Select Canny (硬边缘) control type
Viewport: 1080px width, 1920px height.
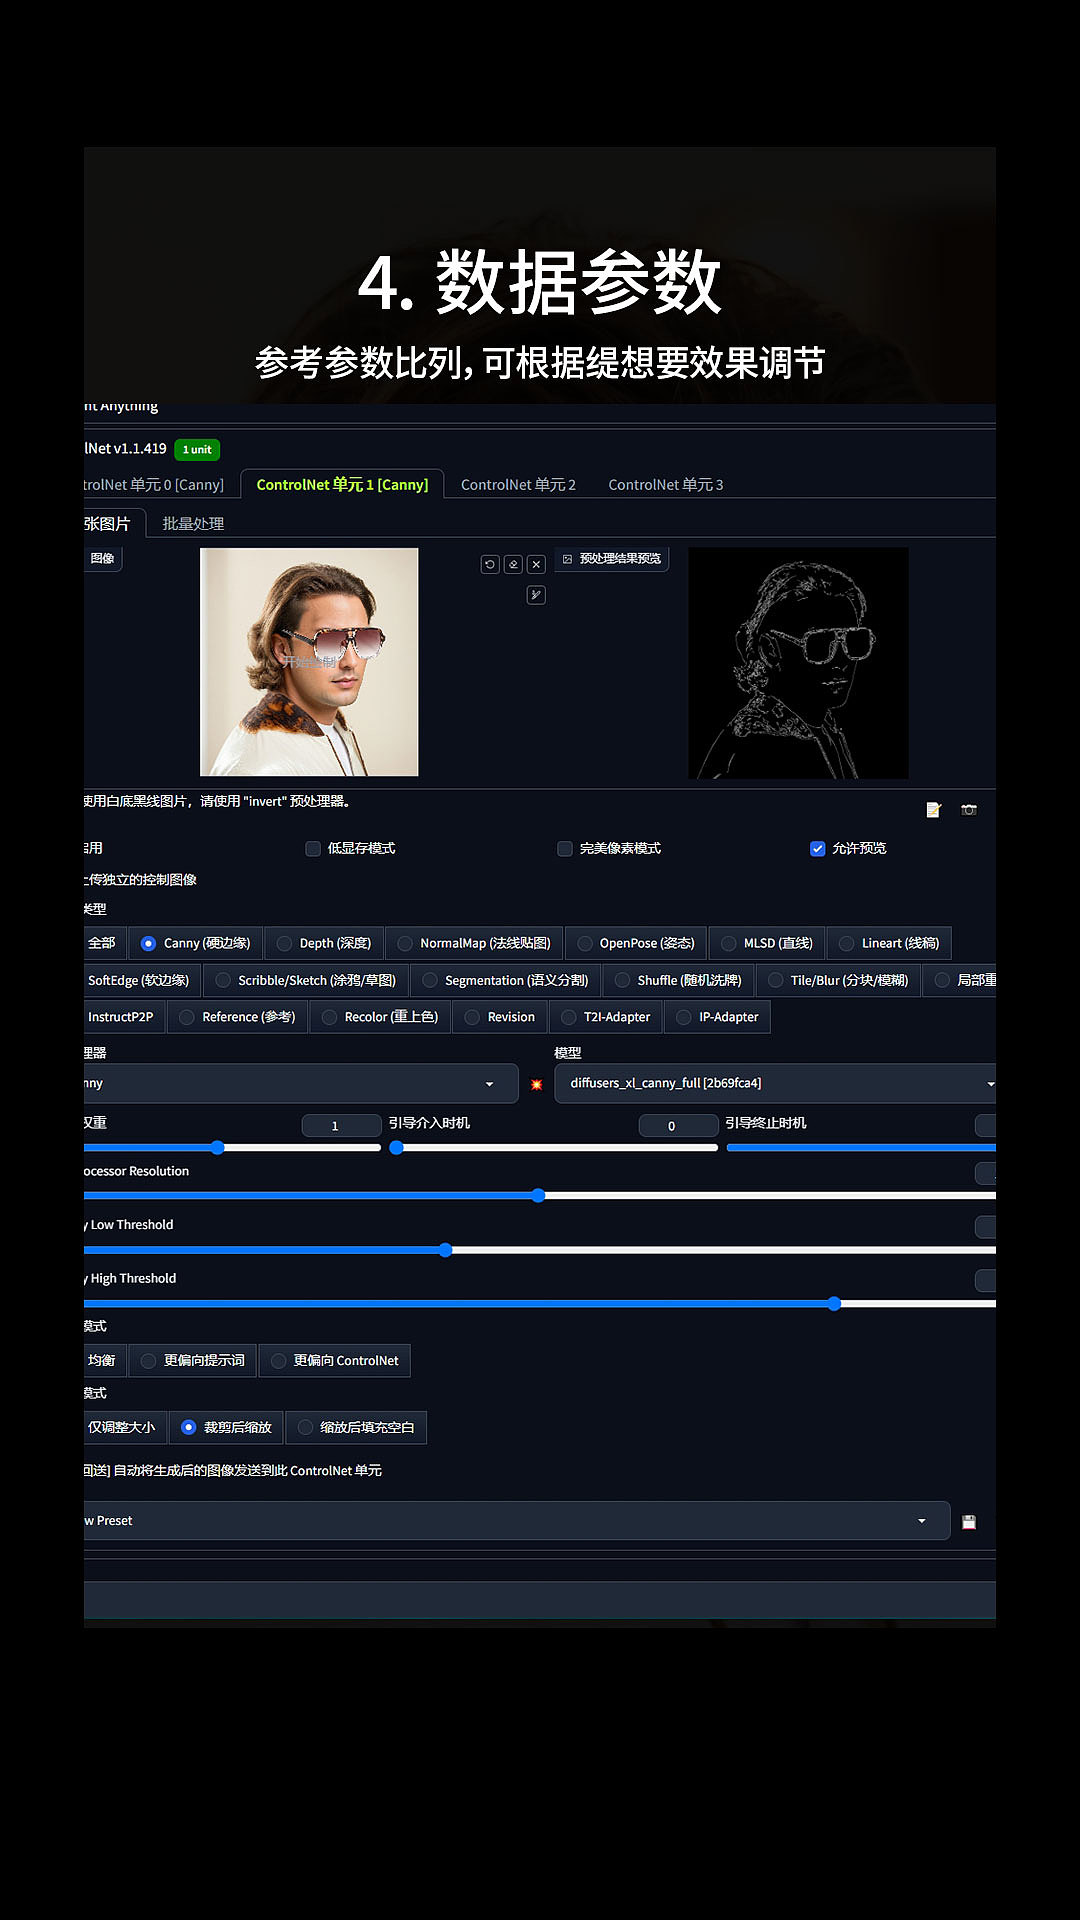pos(196,943)
